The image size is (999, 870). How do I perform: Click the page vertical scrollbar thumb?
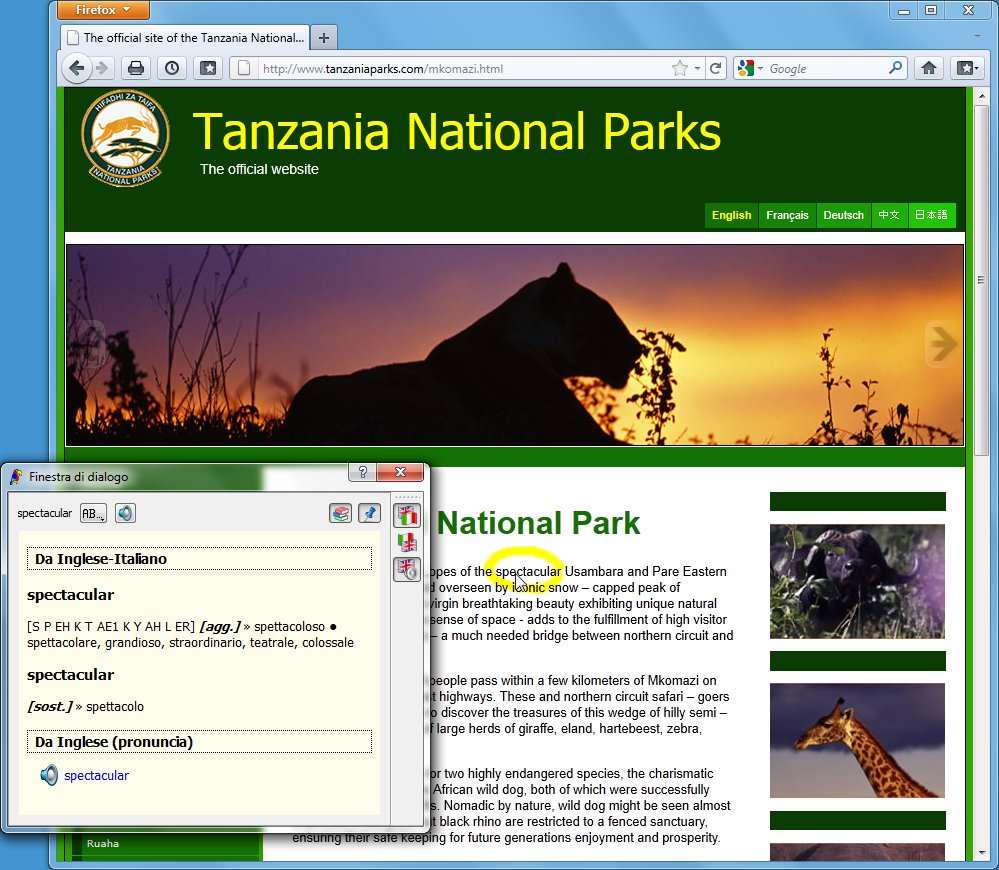tap(981, 280)
